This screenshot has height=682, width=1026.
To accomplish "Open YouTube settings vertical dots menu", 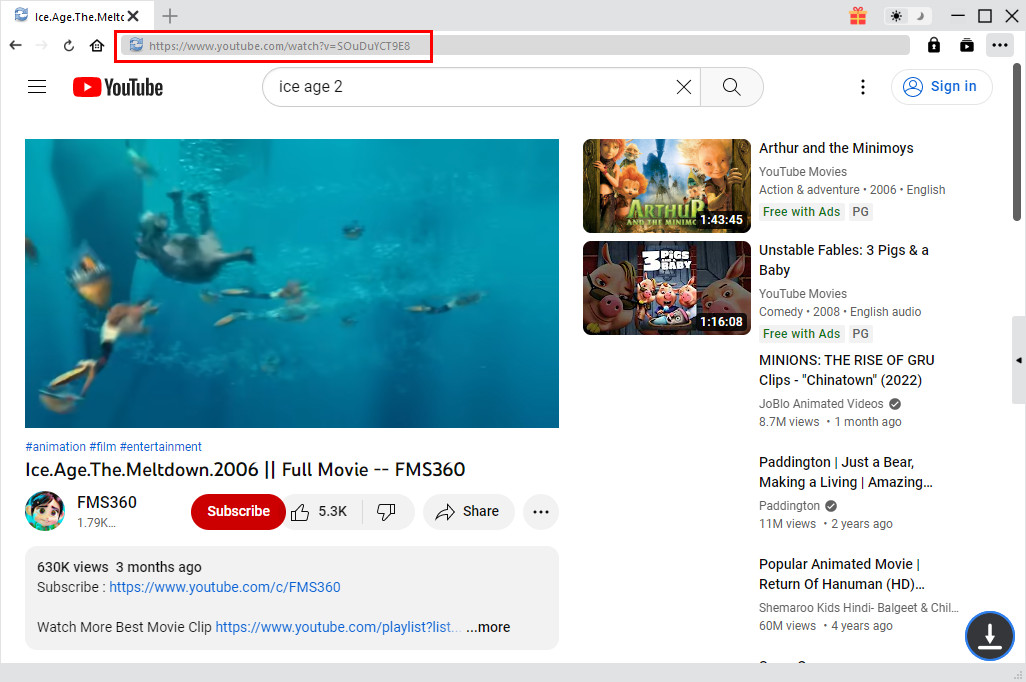I will [863, 87].
